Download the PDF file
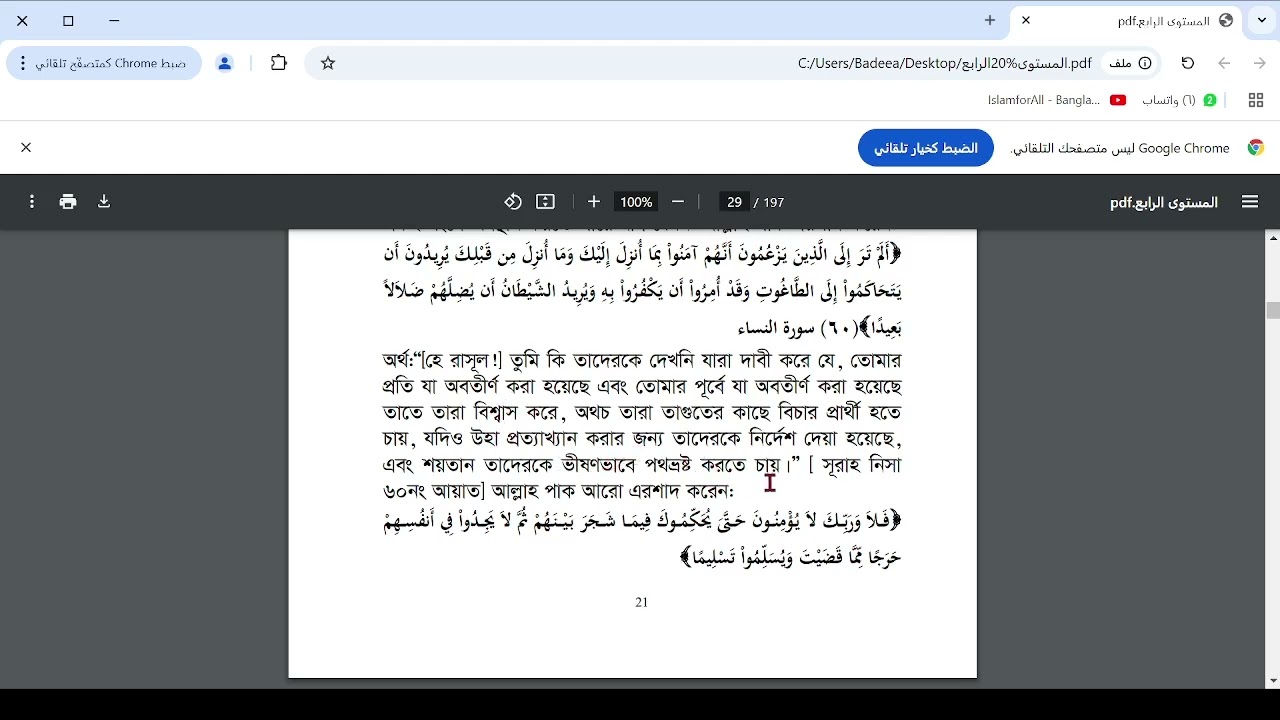The image size is (1280, 720). pyautogui.click(x=104, y=202)
